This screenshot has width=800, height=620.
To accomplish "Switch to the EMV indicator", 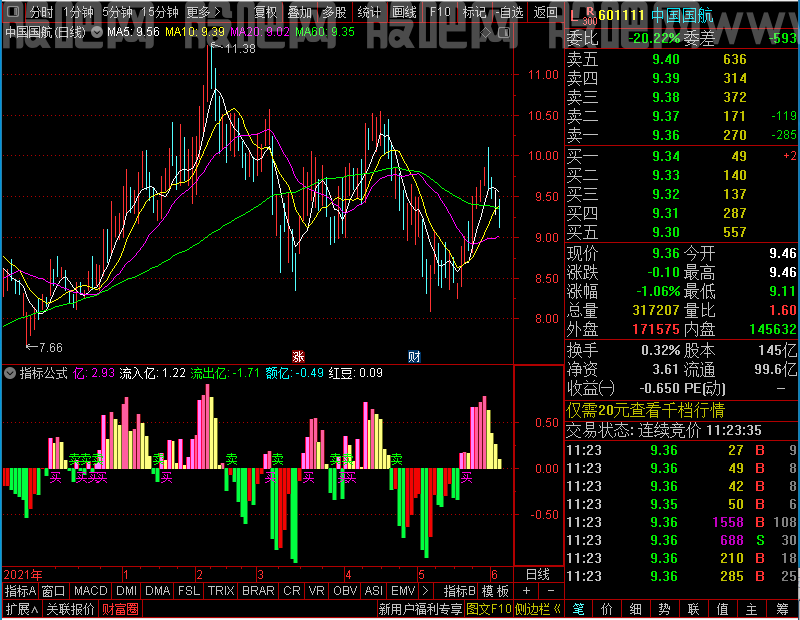I will pyautogui.click(x=403, y=591).
